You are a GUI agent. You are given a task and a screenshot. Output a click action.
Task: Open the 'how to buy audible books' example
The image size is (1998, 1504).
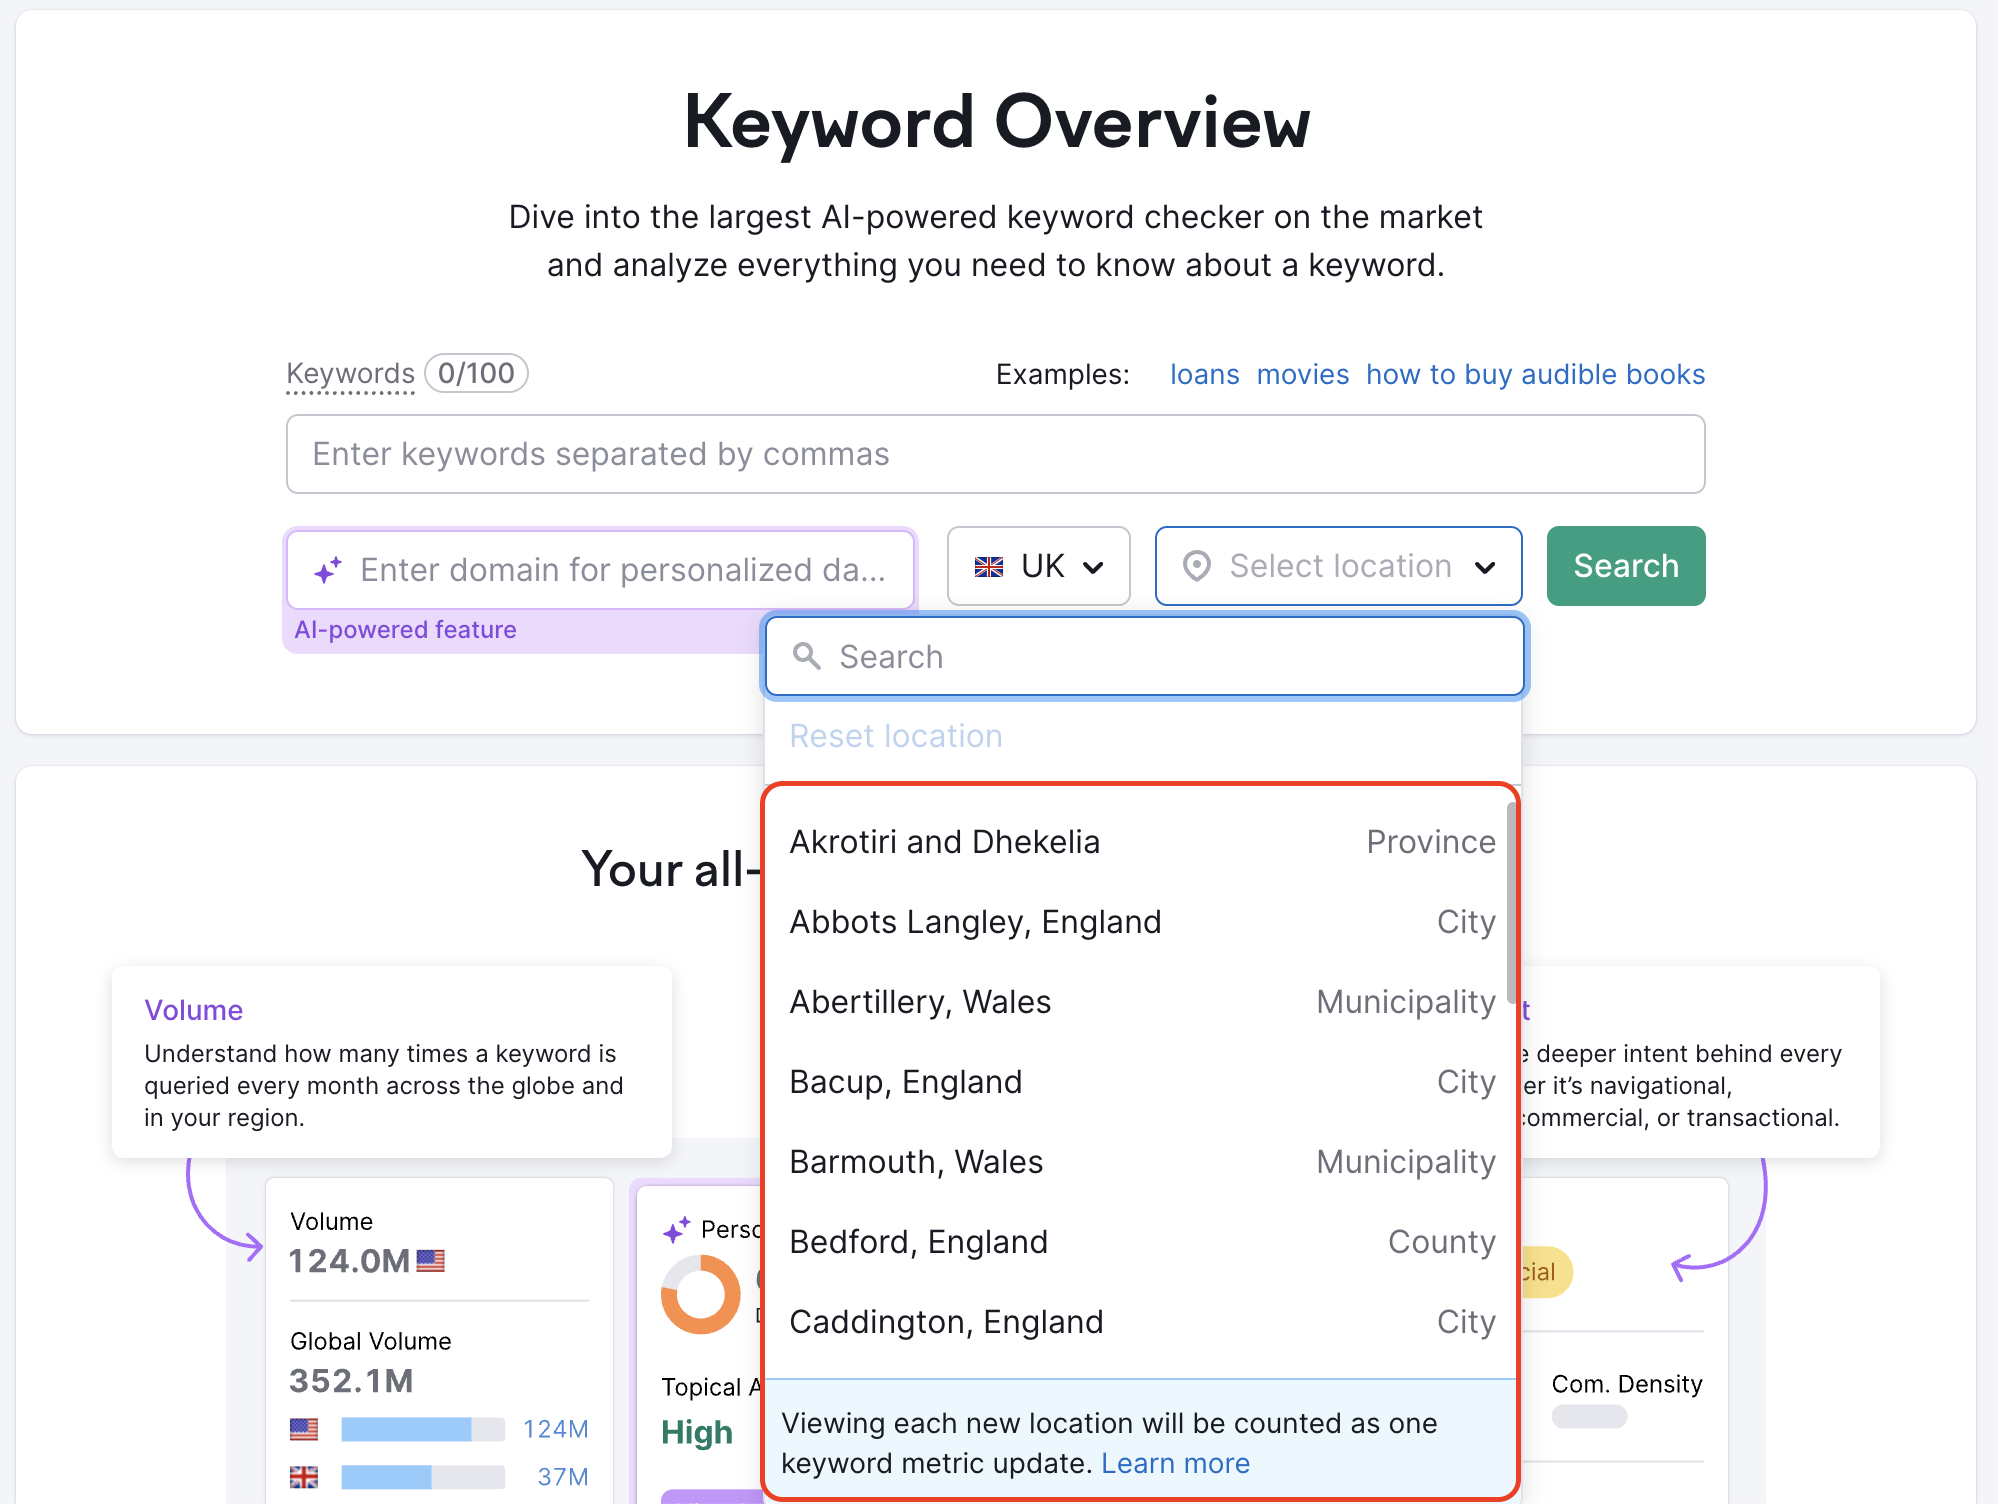(1534, 374)
